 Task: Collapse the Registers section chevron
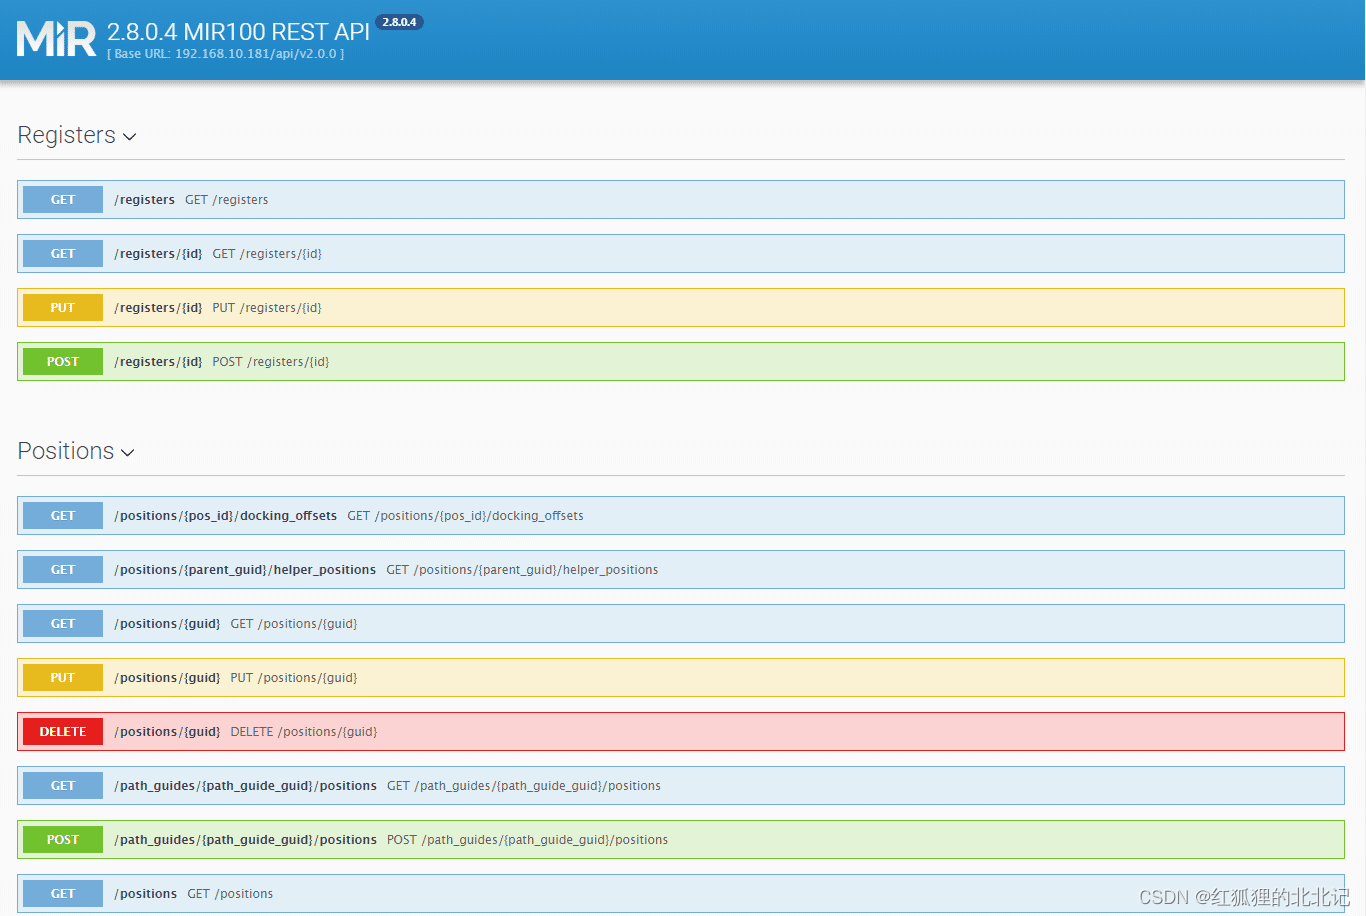pyautogui.click(x=129, y=137)
